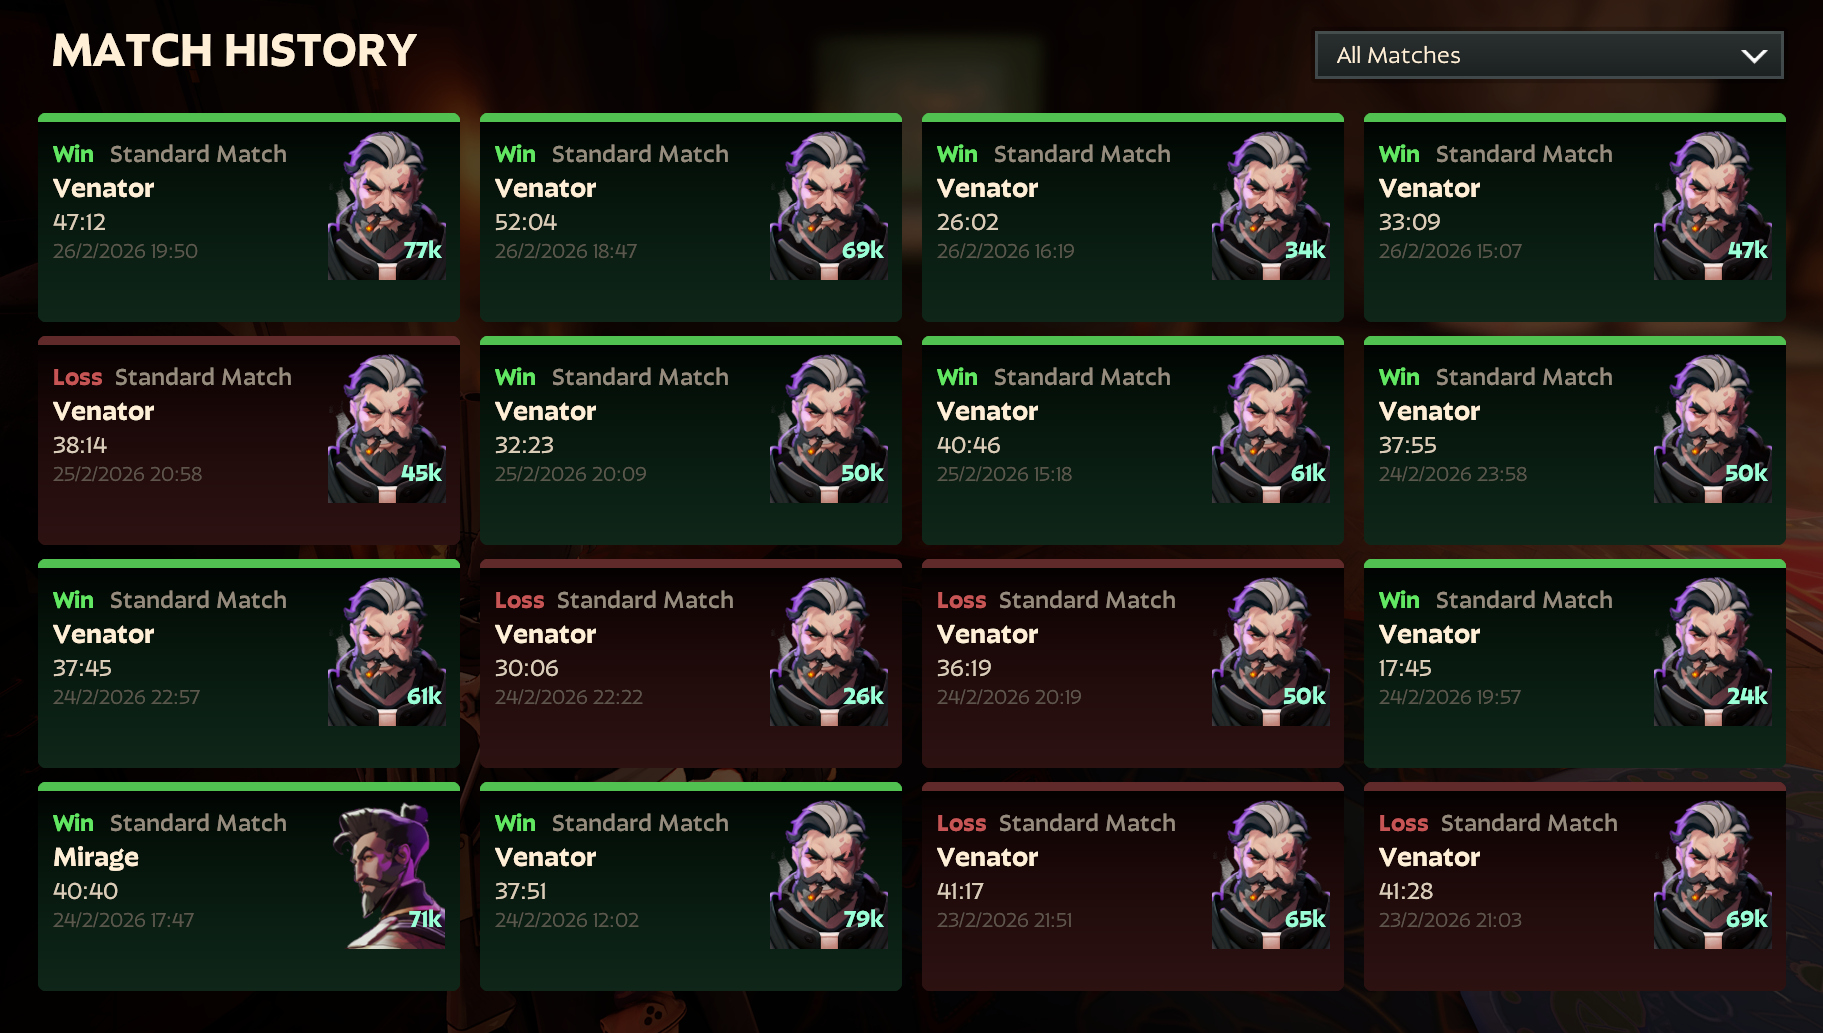Open the All Matches filter dropdown
This screenshot has width=1823, height=1033.
click(x=1549, y=55)
